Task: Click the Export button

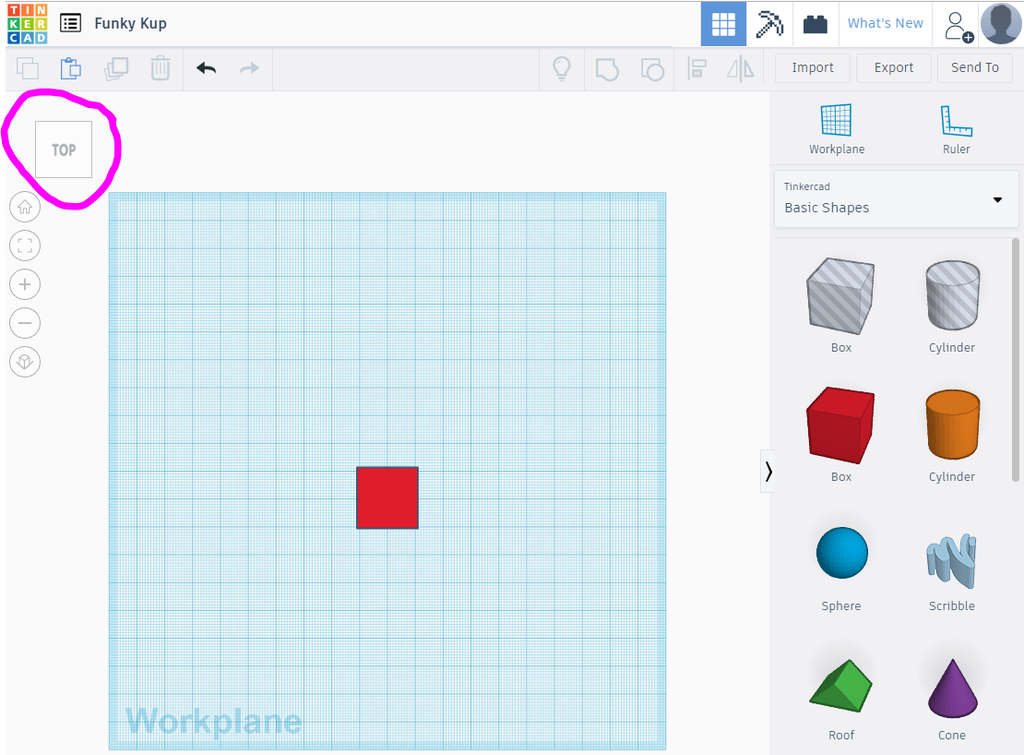Action: [x=893, y=68]
